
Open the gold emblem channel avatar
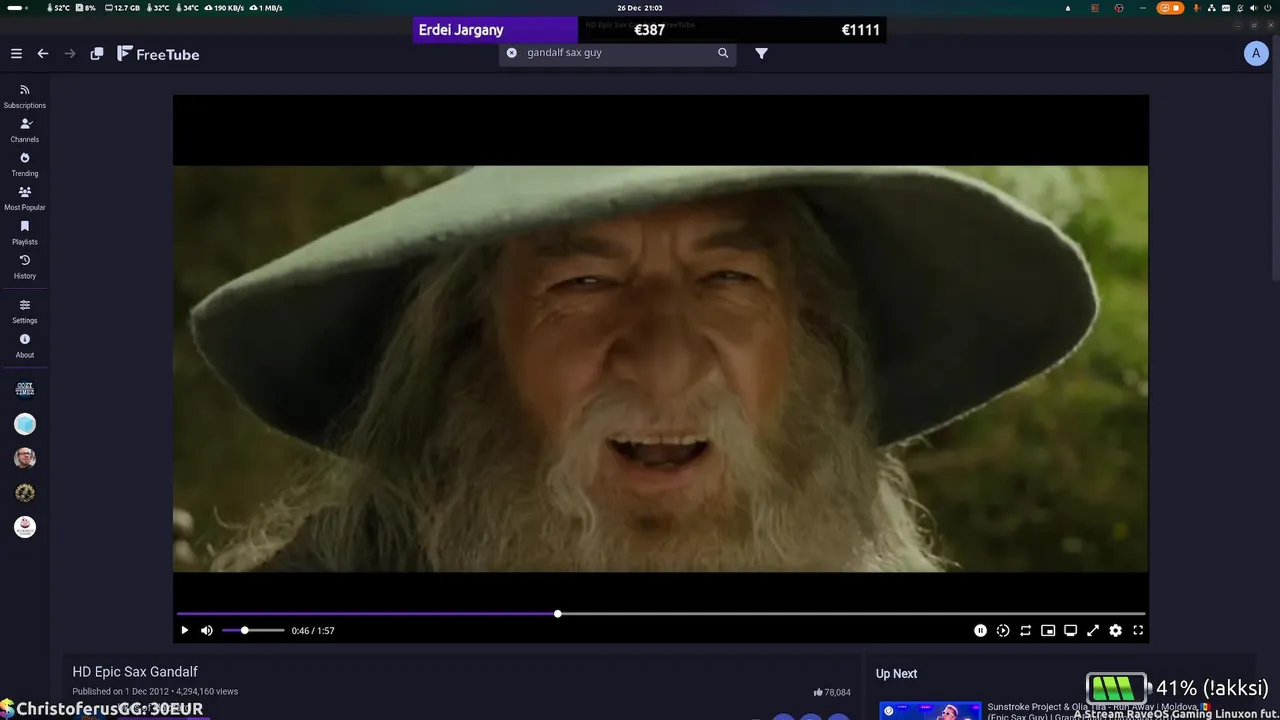pos(25,492)
